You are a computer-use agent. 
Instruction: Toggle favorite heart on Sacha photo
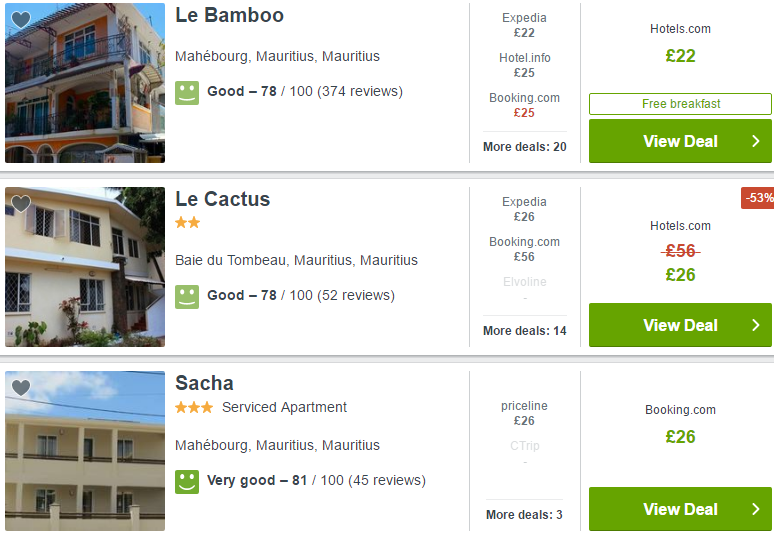(21, 388)
